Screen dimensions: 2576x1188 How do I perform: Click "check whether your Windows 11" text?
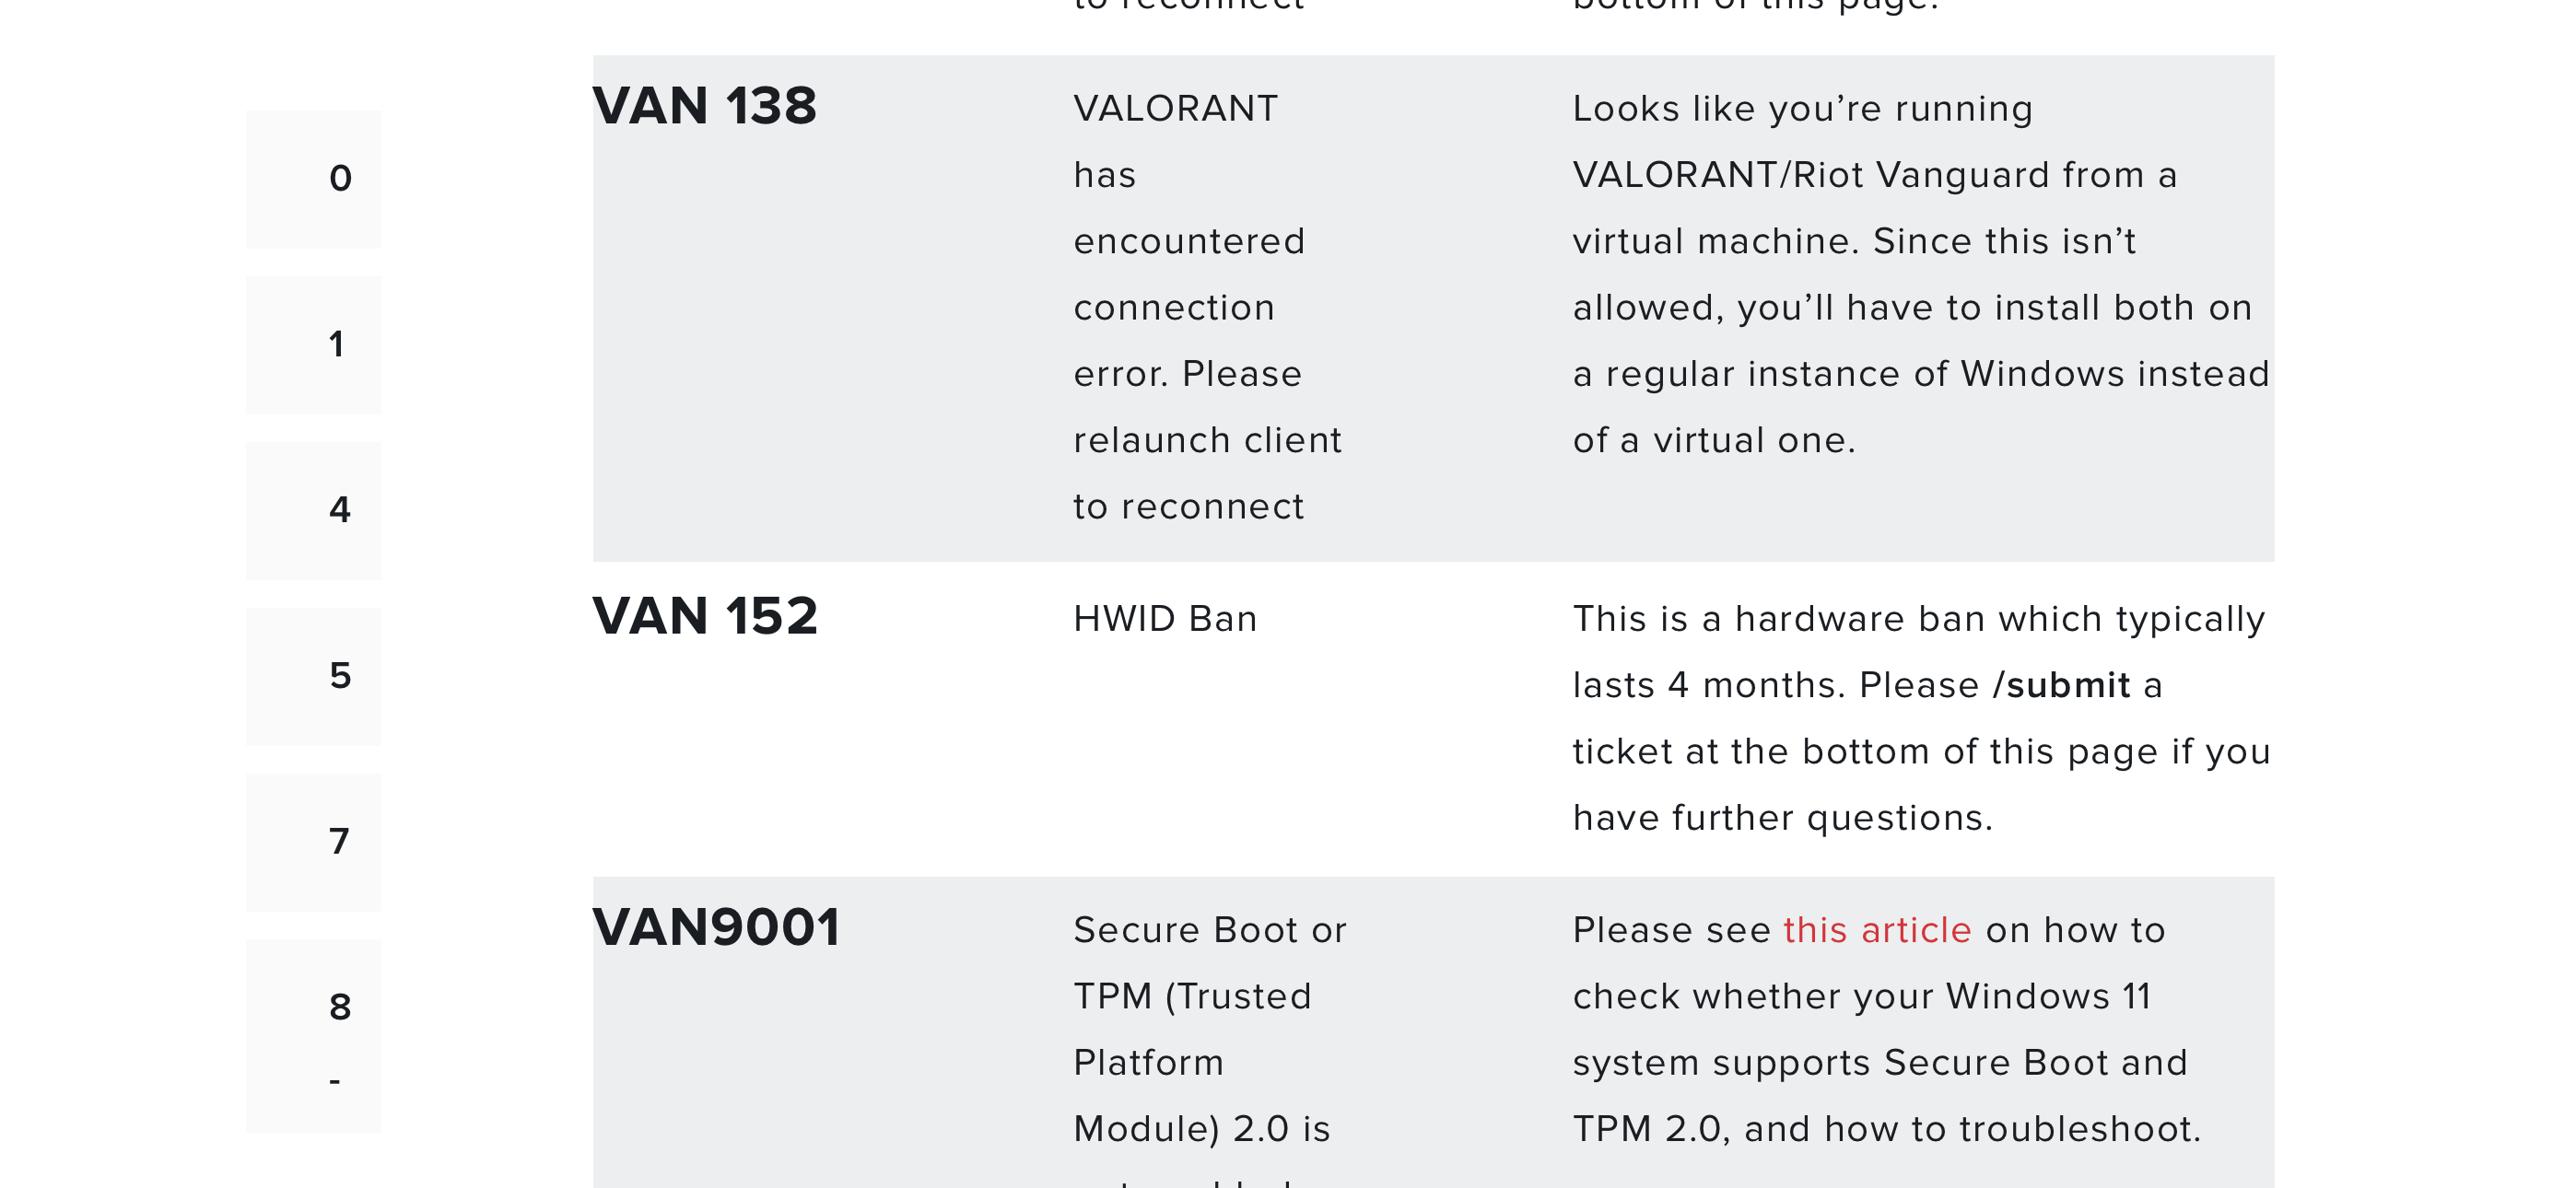[1862, 996]
